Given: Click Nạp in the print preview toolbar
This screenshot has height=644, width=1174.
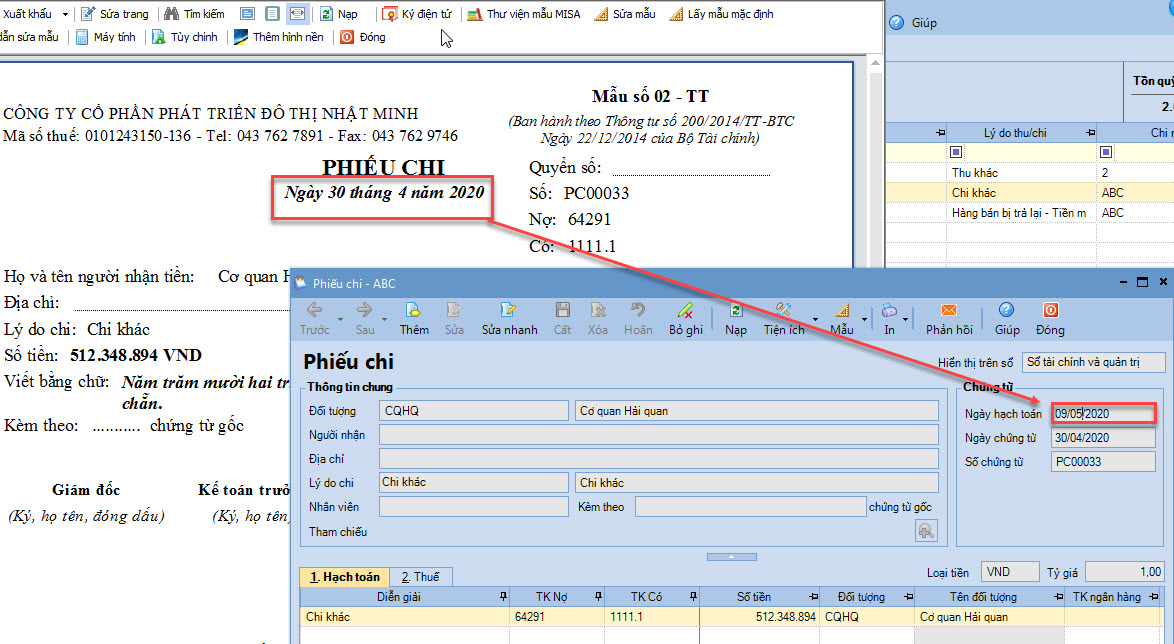Looking at the screenshot, I should point(339,14).
